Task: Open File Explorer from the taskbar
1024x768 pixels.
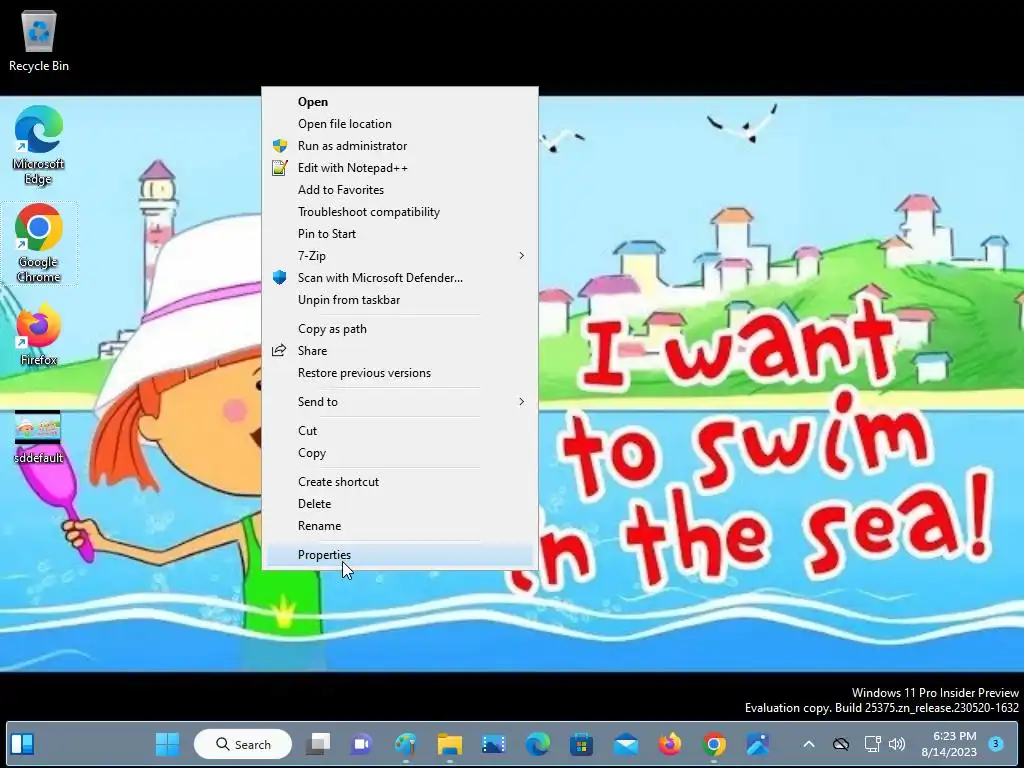Action: (x=449, y=744)
